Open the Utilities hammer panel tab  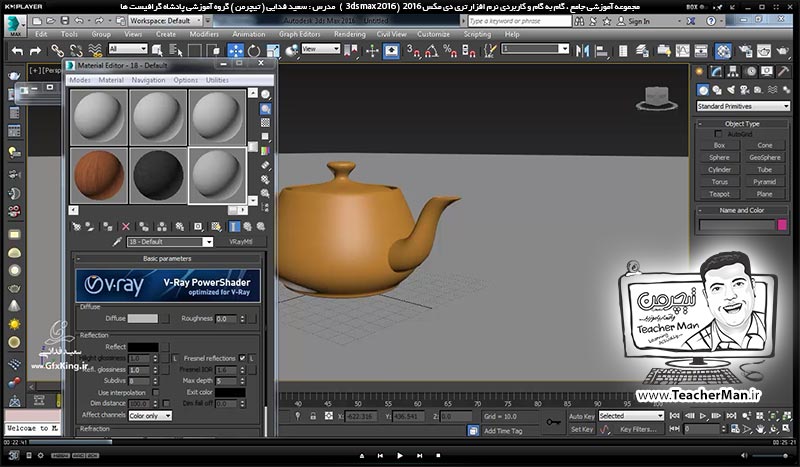pyautogui.click(x=783, y=71)
